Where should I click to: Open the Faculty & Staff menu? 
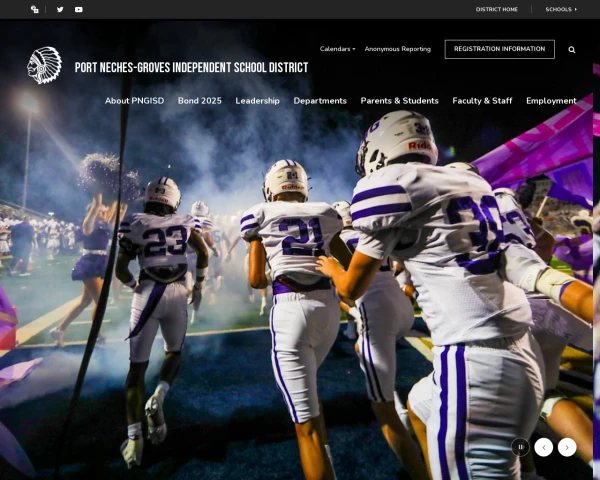[x=482, y=101]
